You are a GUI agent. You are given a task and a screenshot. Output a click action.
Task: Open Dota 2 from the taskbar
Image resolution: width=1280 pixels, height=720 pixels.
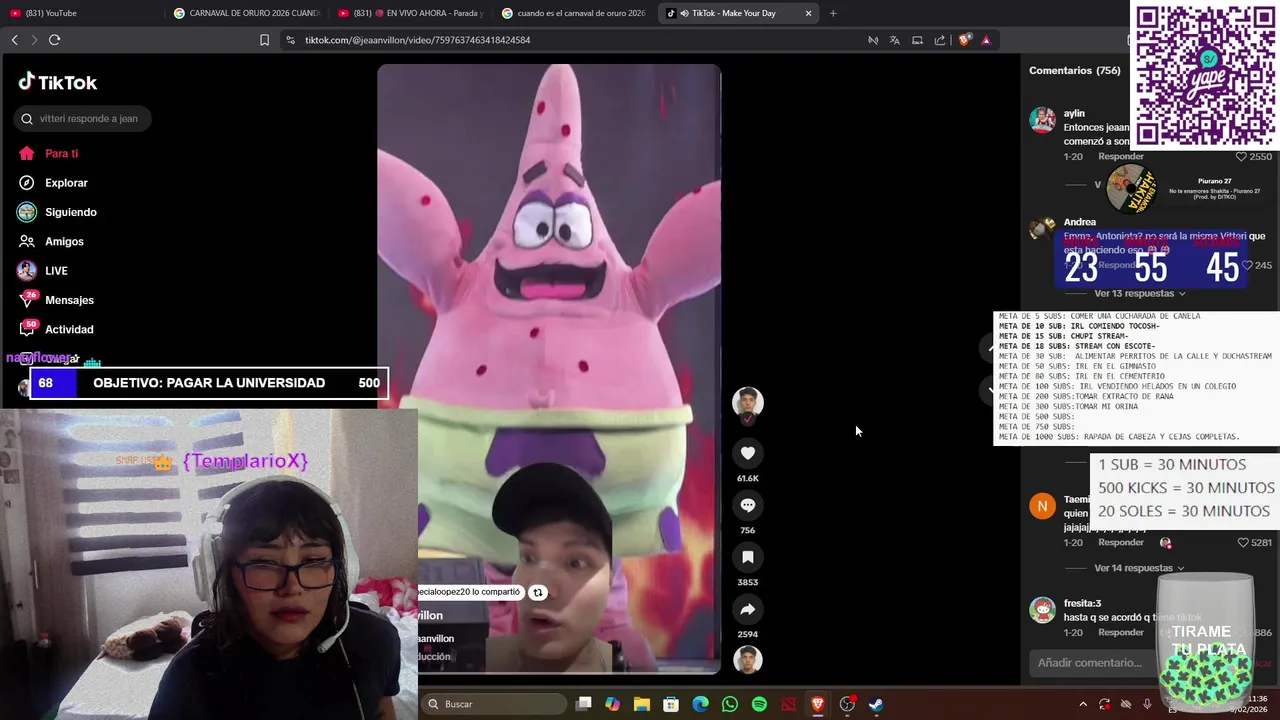(x=788, y=704)
